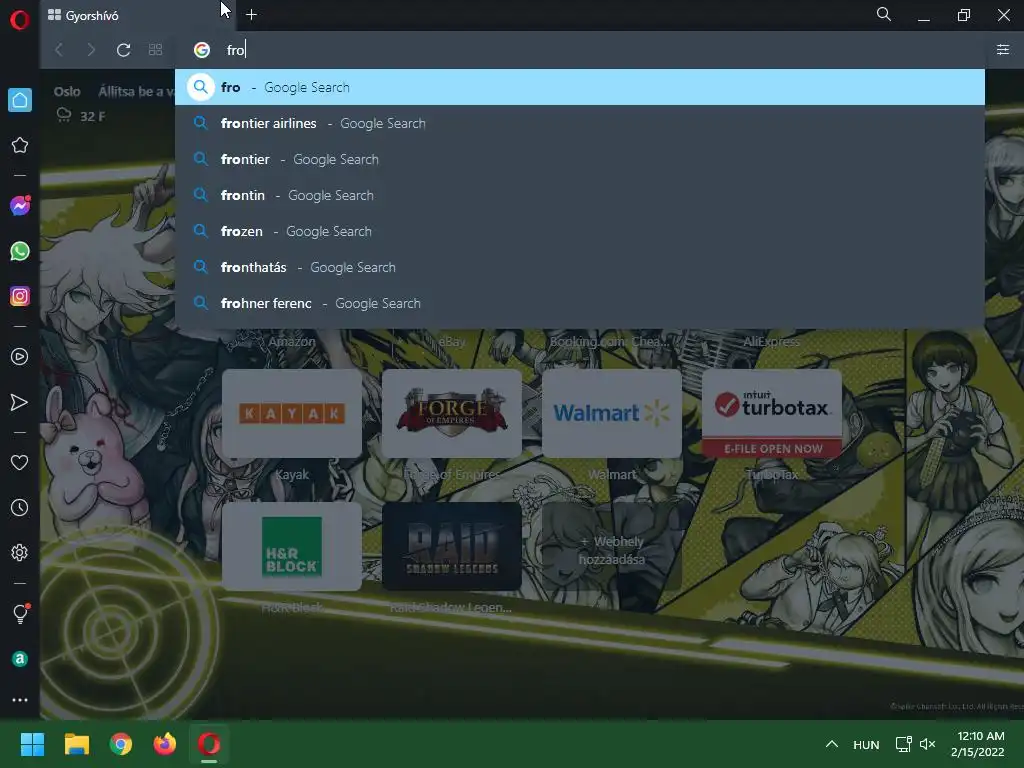
Task: Choose 'frozen' search suggestion
Action: 580,231
